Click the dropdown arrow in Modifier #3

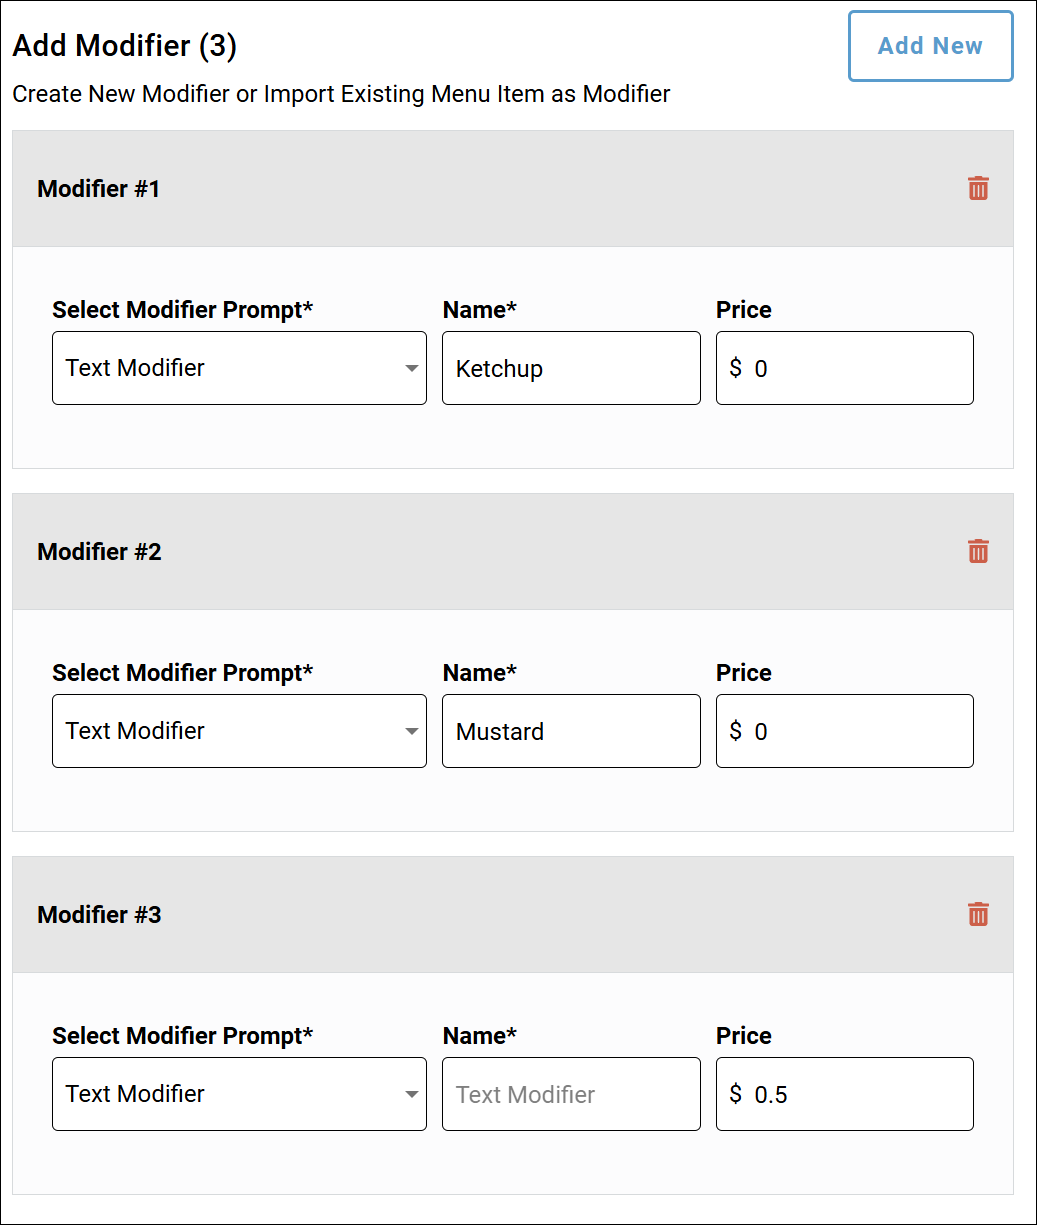pyautogui.click(x=411, y=1095)
